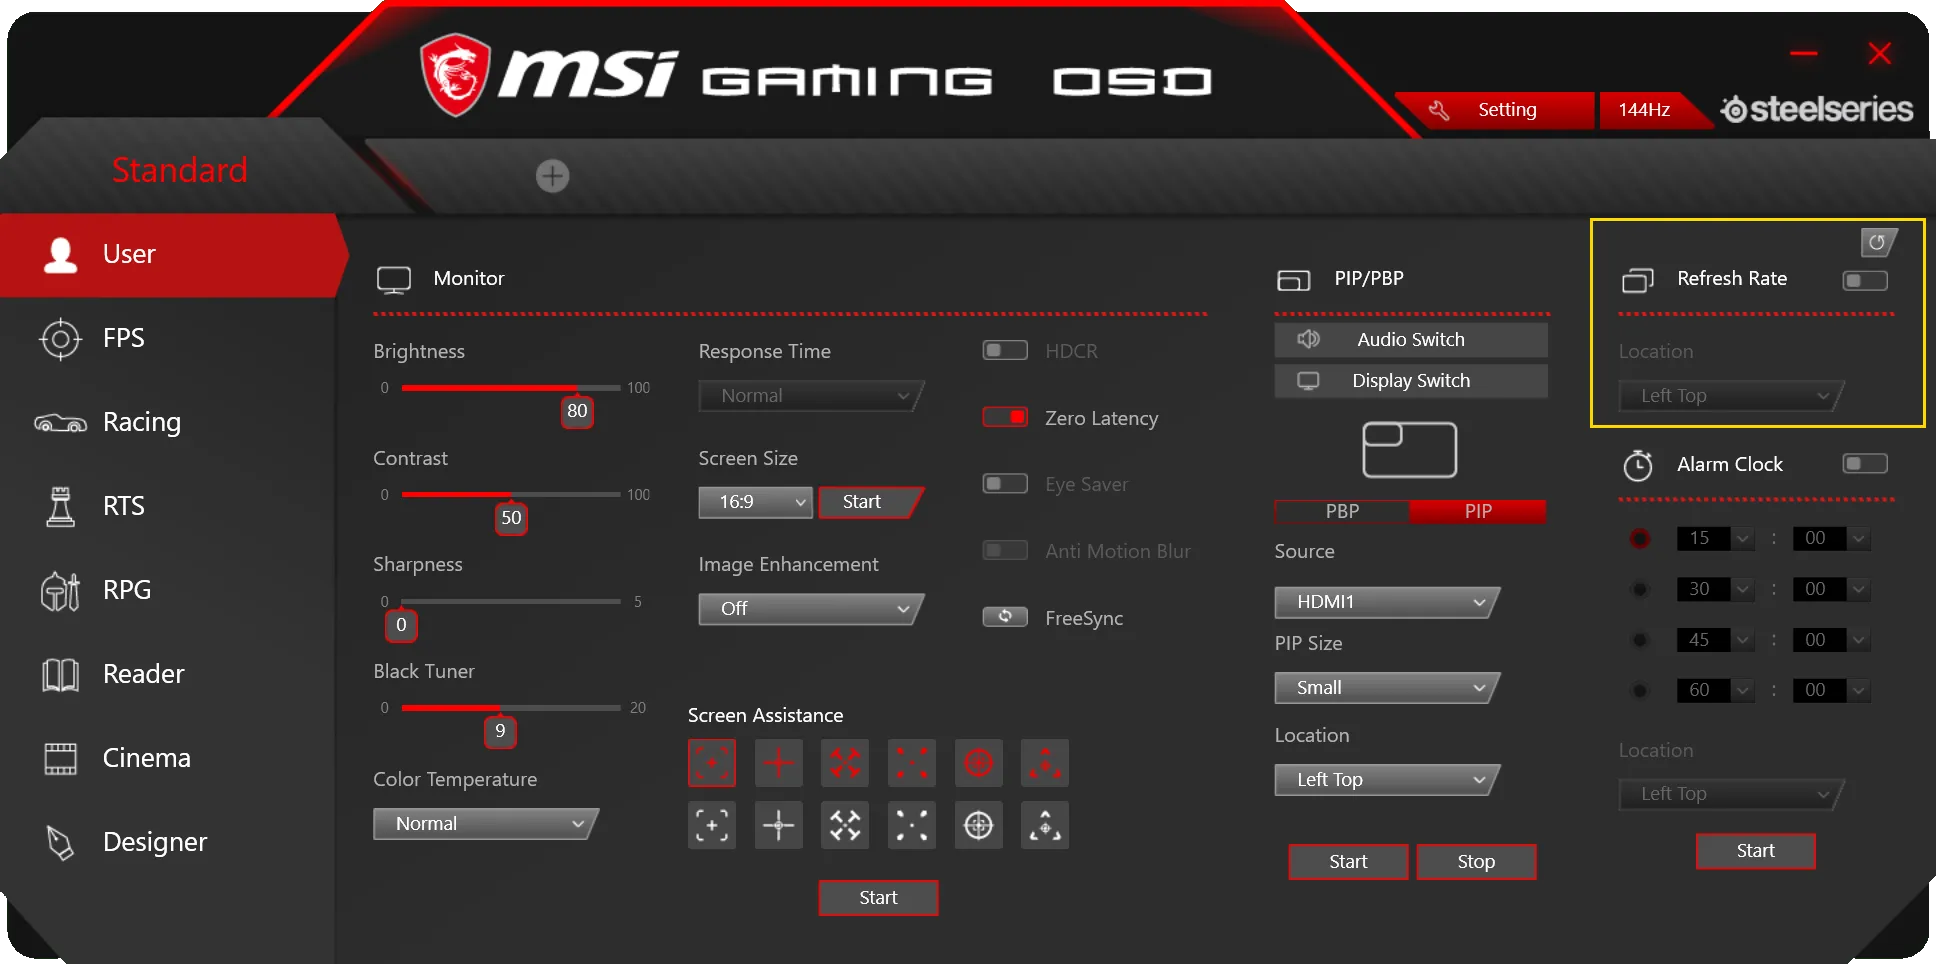Select the white bracket-dot crosshair
The height and width of the screenshot is (964, 1936).
tap(712, 825)
